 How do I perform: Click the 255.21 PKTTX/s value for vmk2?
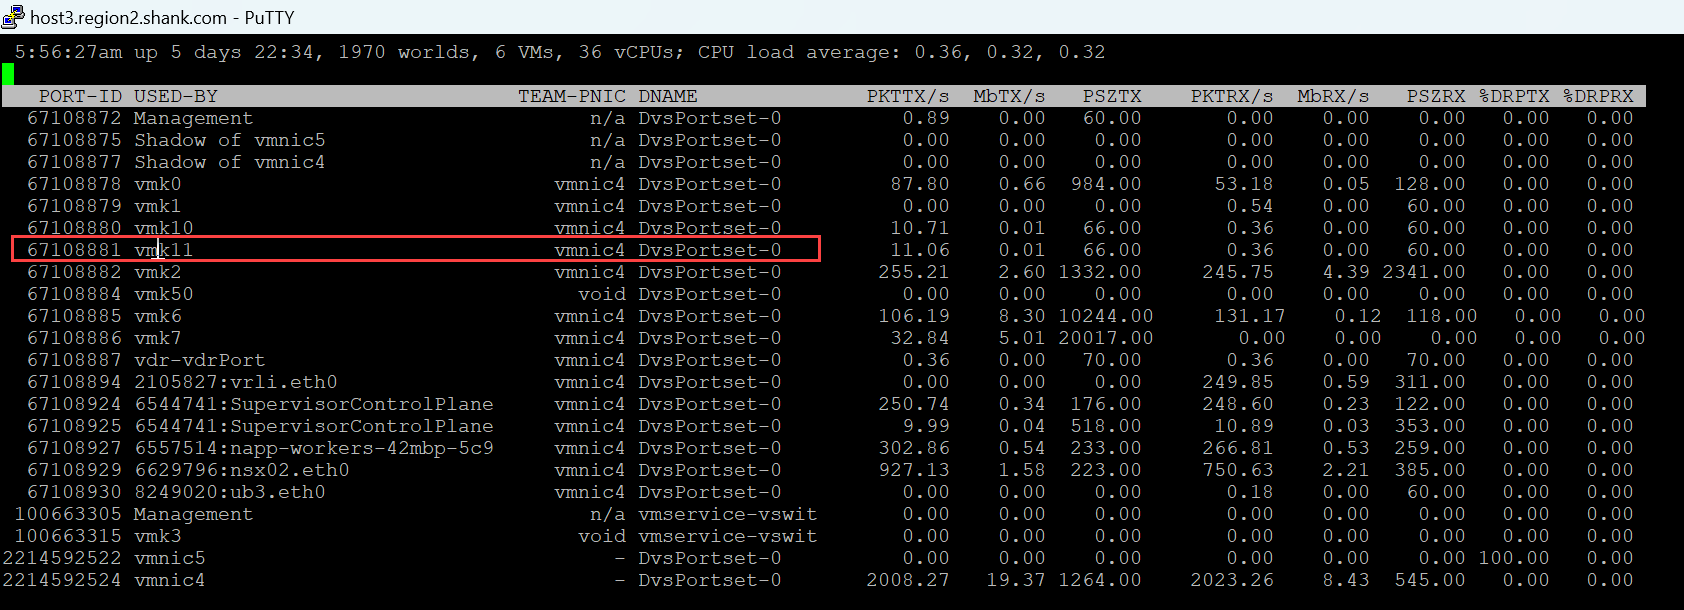click(x=914, y=272)
